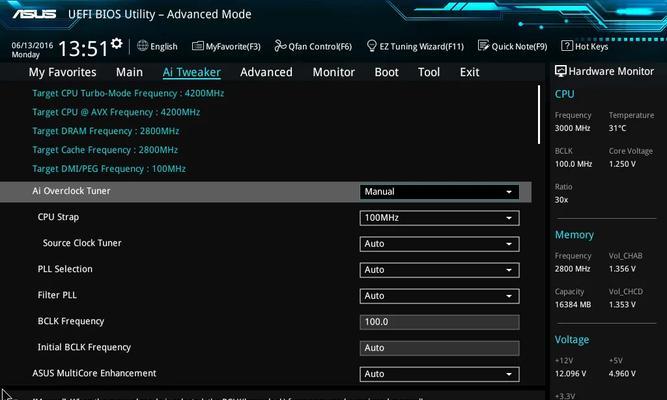Click the ASUS logo

pos(34,14)
